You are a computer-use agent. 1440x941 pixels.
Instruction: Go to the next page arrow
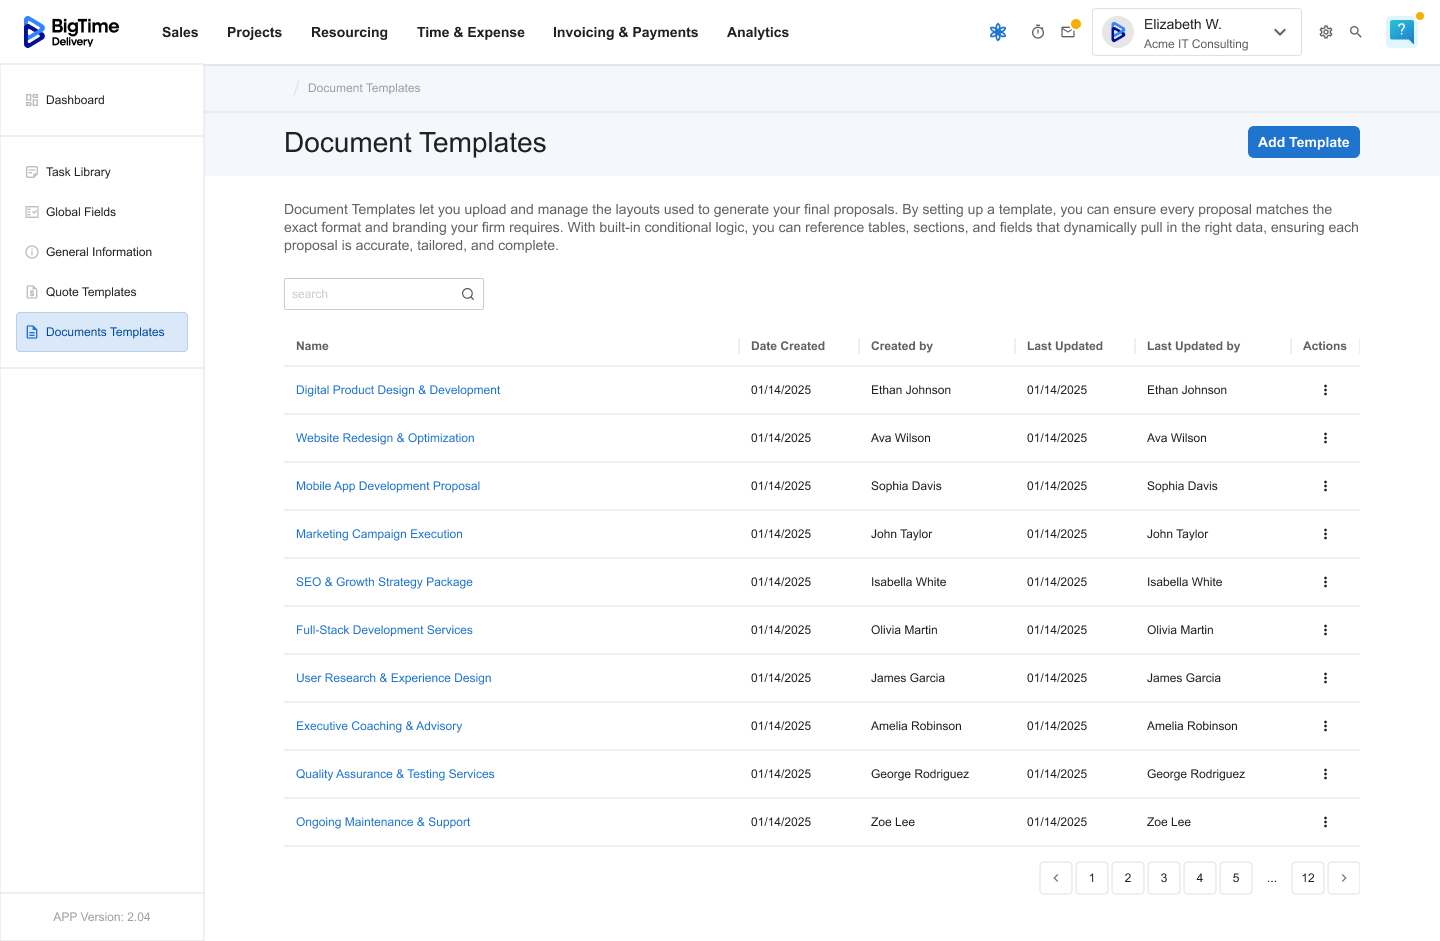coord(1343,878)
